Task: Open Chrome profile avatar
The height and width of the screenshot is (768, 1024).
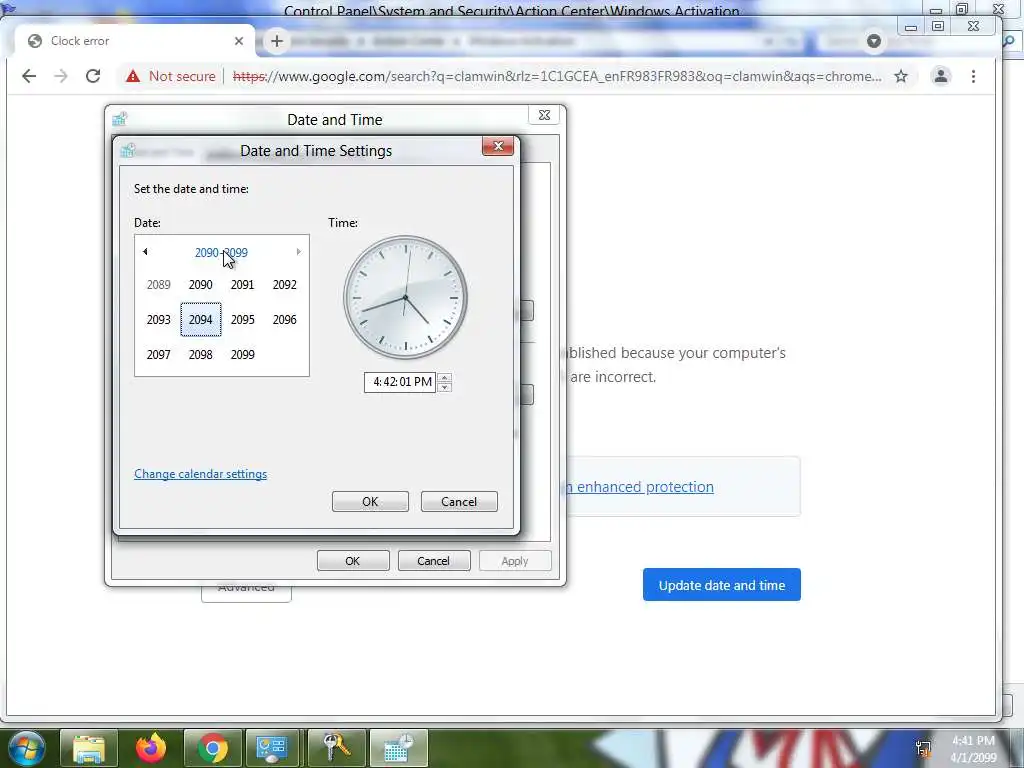Action: click(940, 76)
